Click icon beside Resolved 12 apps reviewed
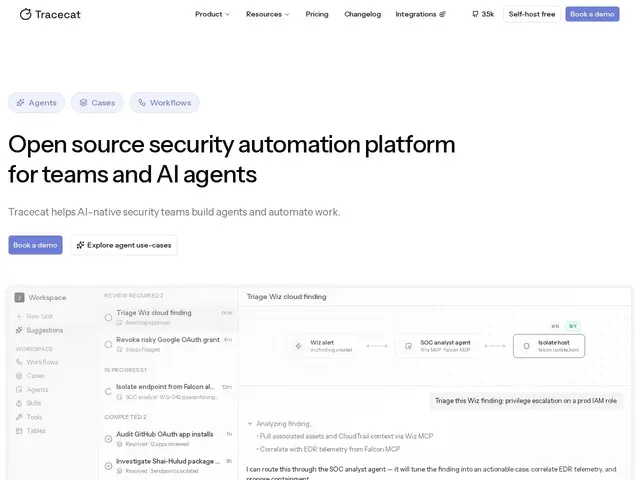The height and width of the screenshot is (480, 640). point(120,444)
